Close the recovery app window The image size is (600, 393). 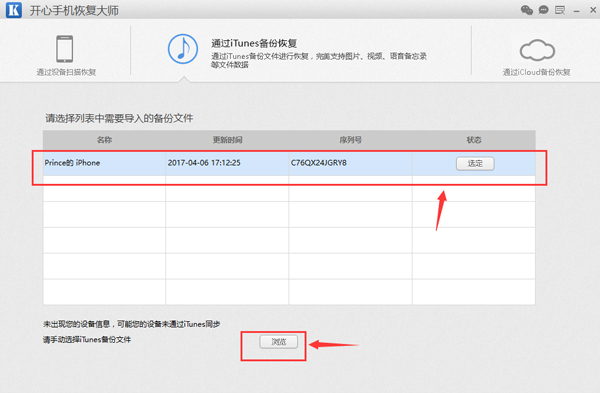point(593,10)
